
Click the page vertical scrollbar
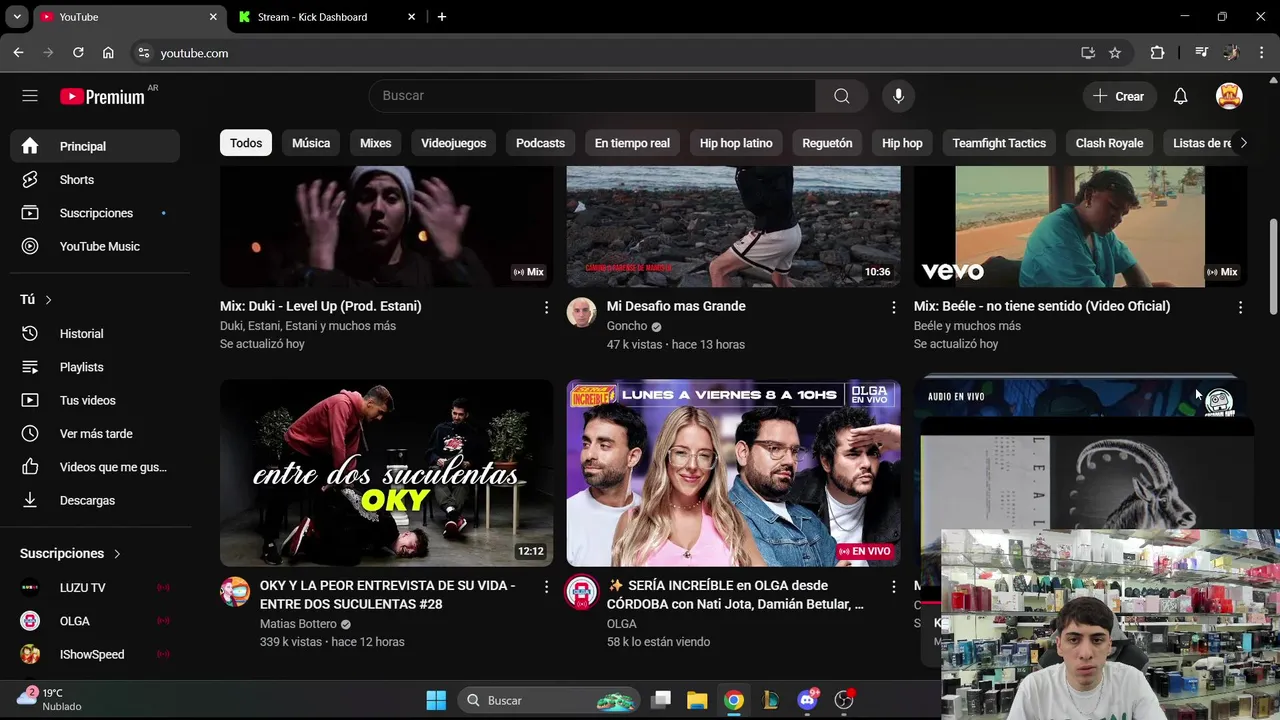tap(1273, 265)
